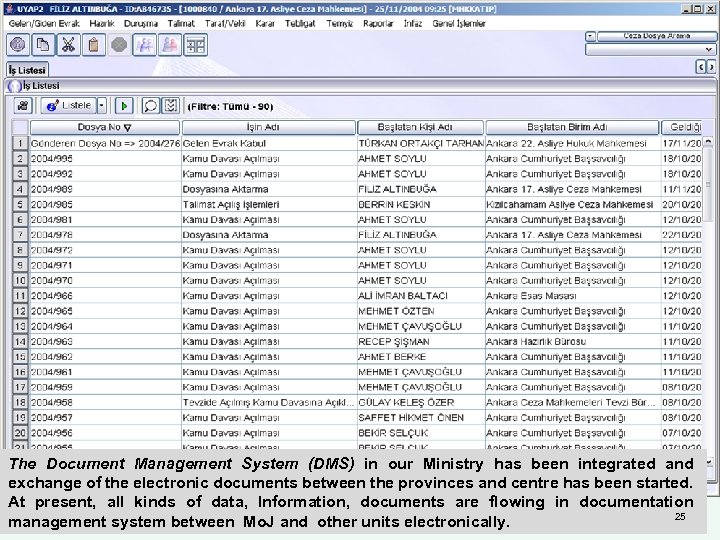Open the Genel İşlemler menu
This screenshot has height=540, width=720.
tap(459, 23)
